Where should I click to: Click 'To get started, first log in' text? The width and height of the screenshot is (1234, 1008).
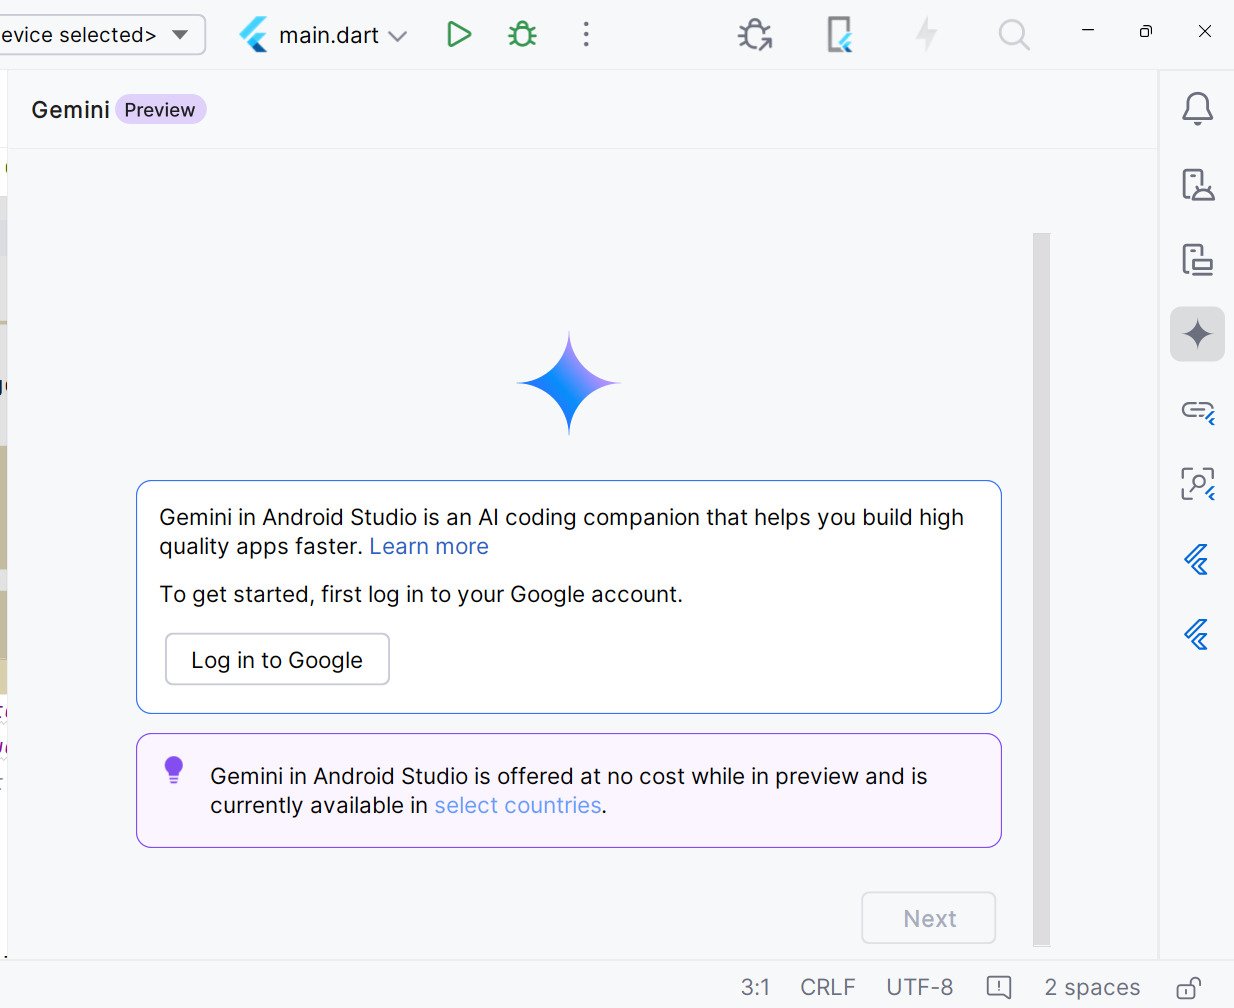[421, 594]
